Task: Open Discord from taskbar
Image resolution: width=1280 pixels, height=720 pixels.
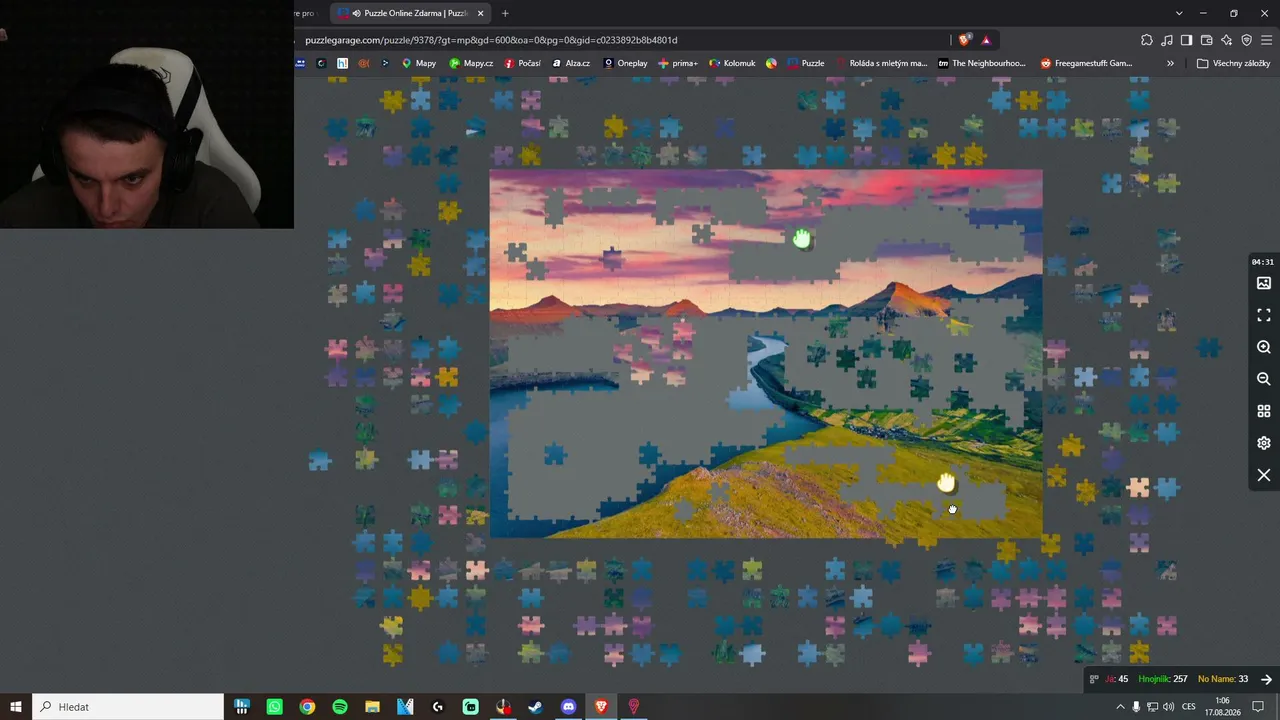Action: point(568,707)
